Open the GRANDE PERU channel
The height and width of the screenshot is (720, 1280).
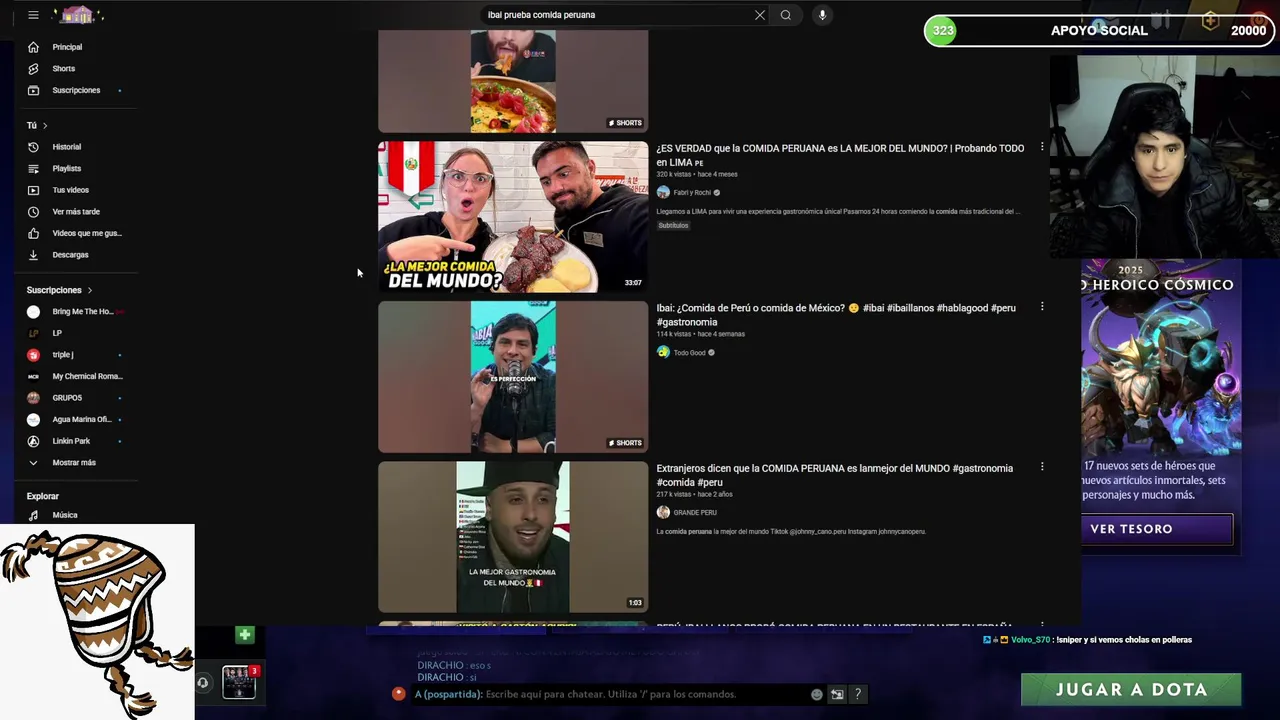tap(695, 513)
